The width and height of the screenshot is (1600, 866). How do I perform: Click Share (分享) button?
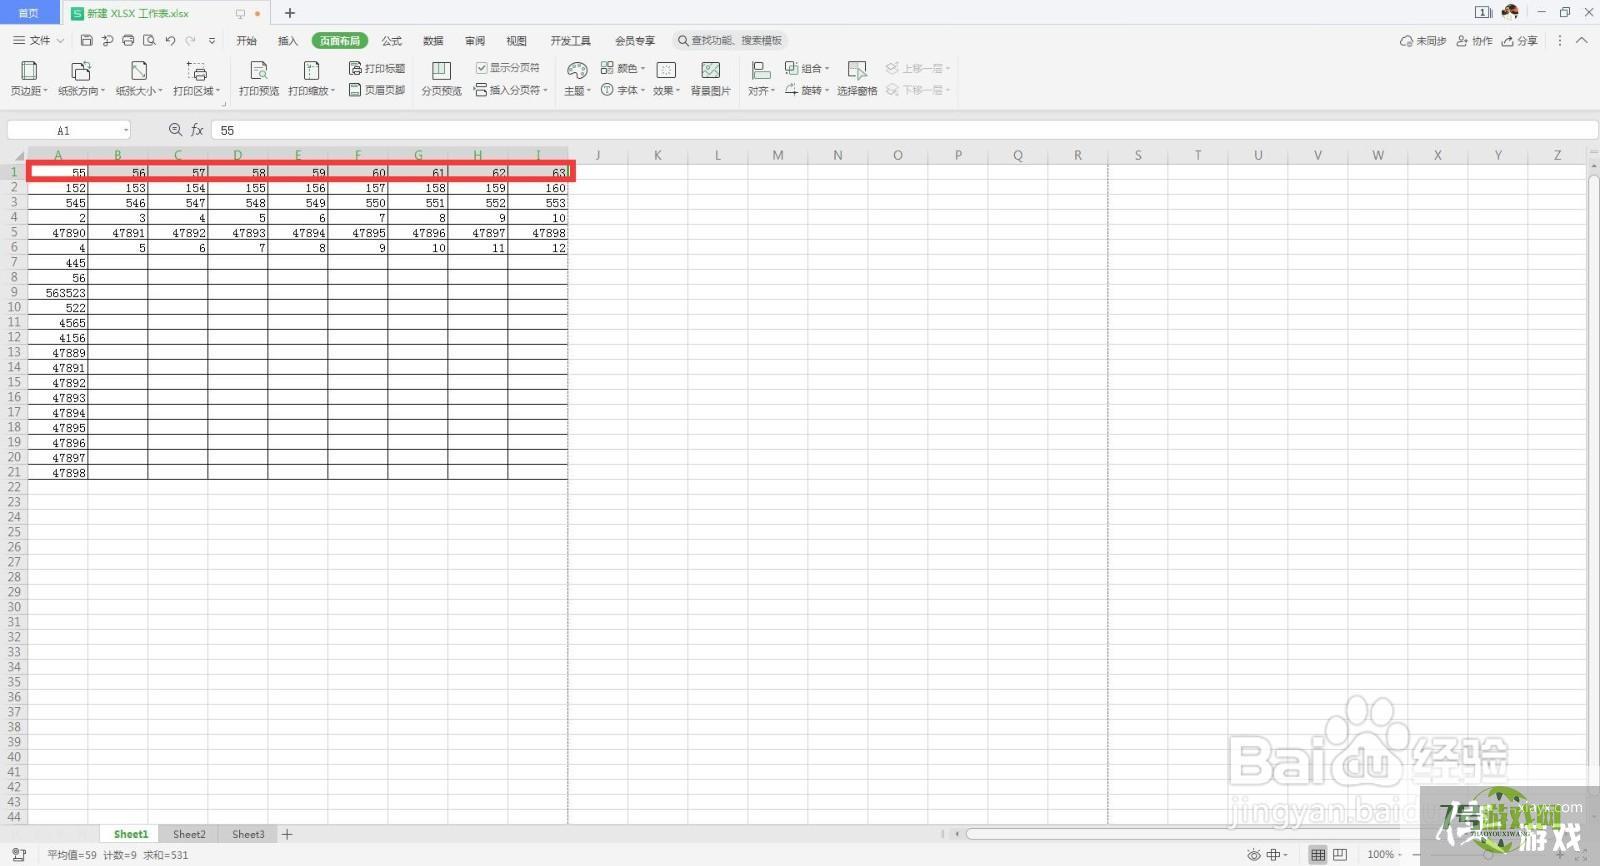[x=1520, y=41]
